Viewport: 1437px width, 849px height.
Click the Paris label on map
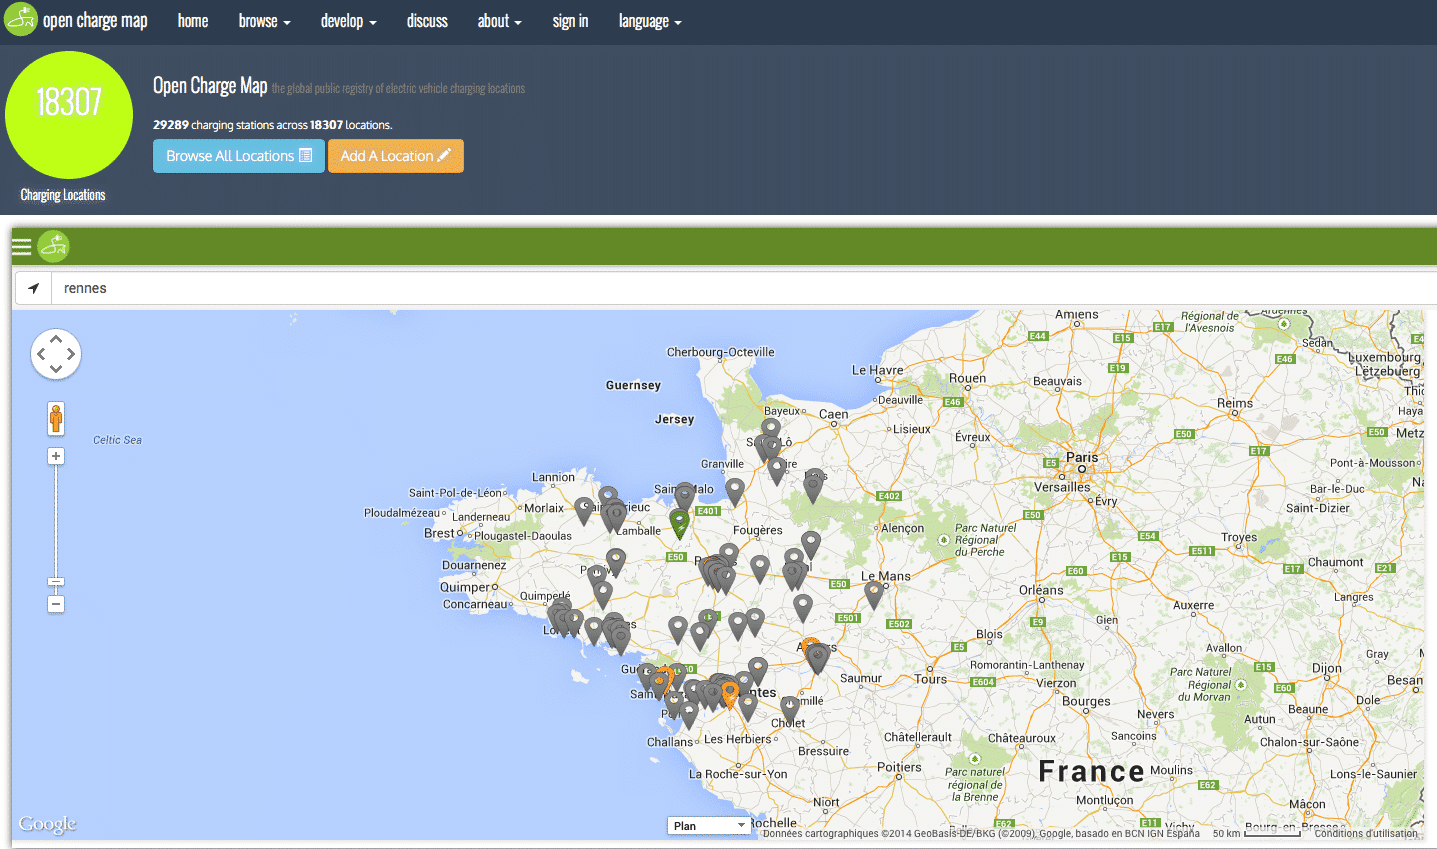pos(1082,457)
